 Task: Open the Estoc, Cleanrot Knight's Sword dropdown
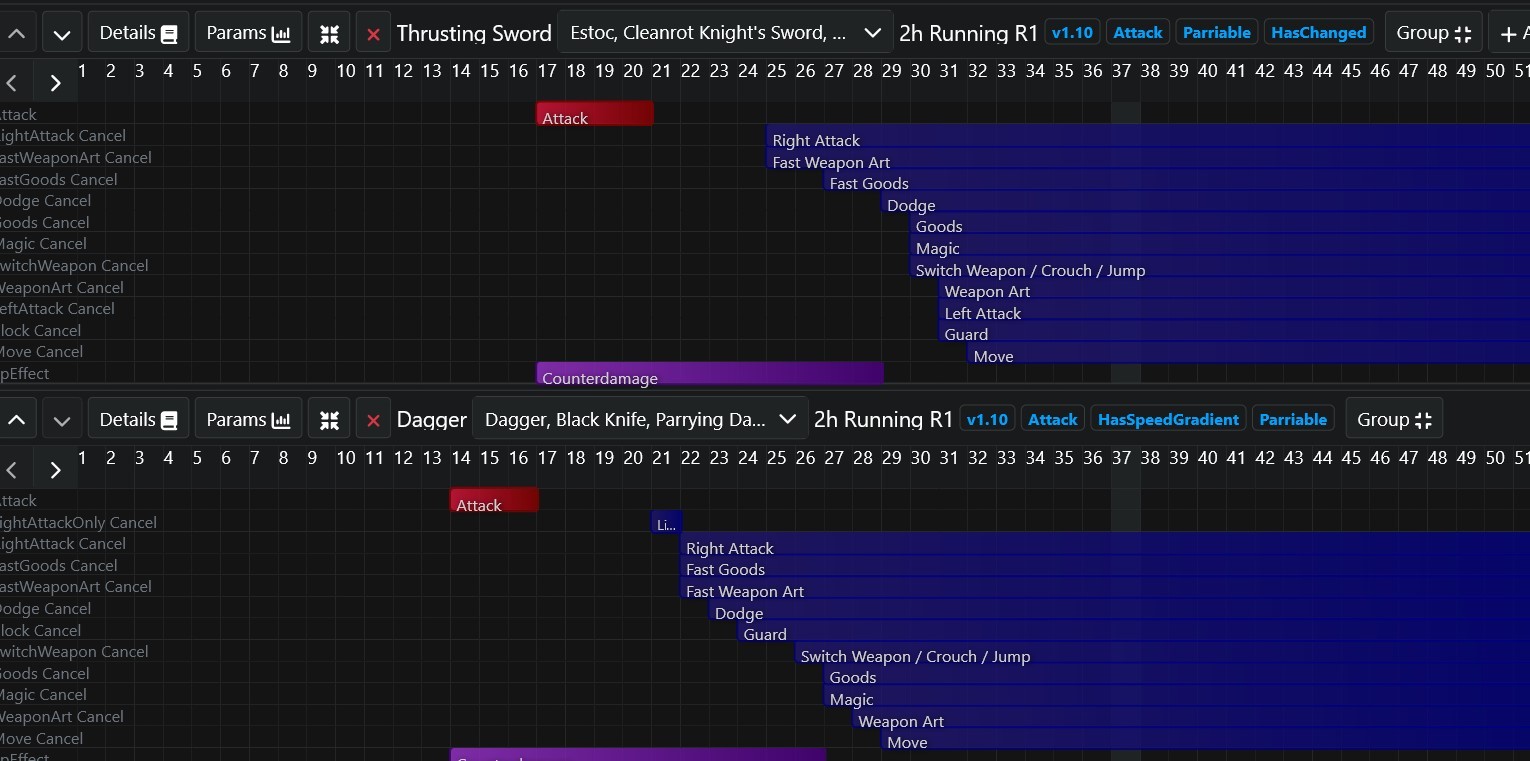pyautogui.click(x=725, y=33)
